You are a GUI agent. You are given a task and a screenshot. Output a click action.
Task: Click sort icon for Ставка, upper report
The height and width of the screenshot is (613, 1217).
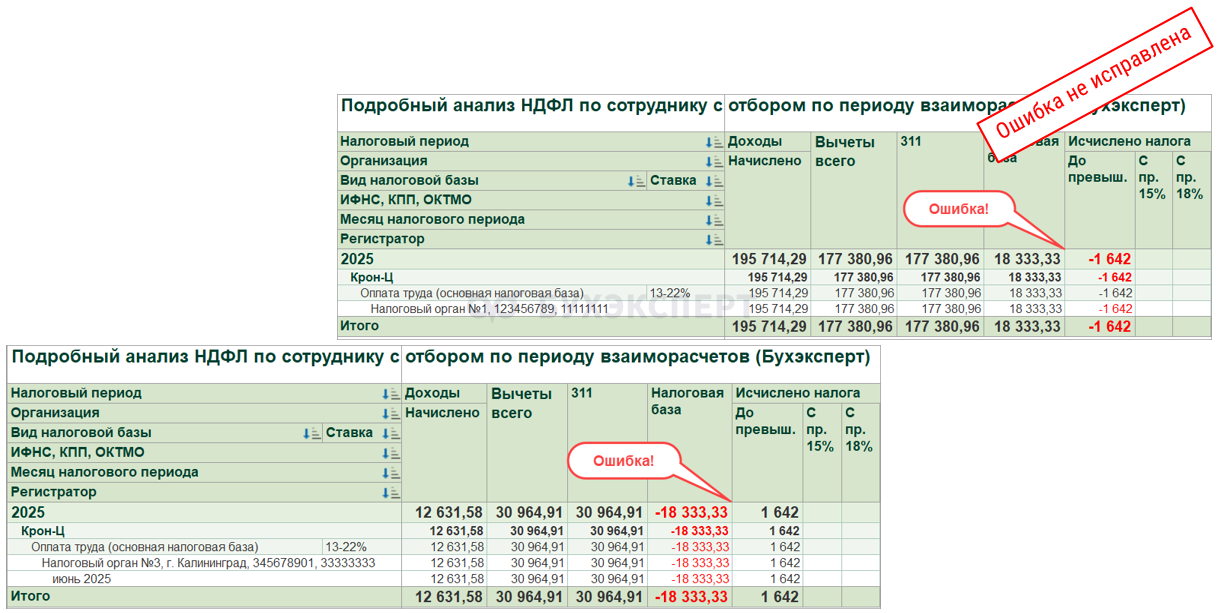(x=714, y=181)
